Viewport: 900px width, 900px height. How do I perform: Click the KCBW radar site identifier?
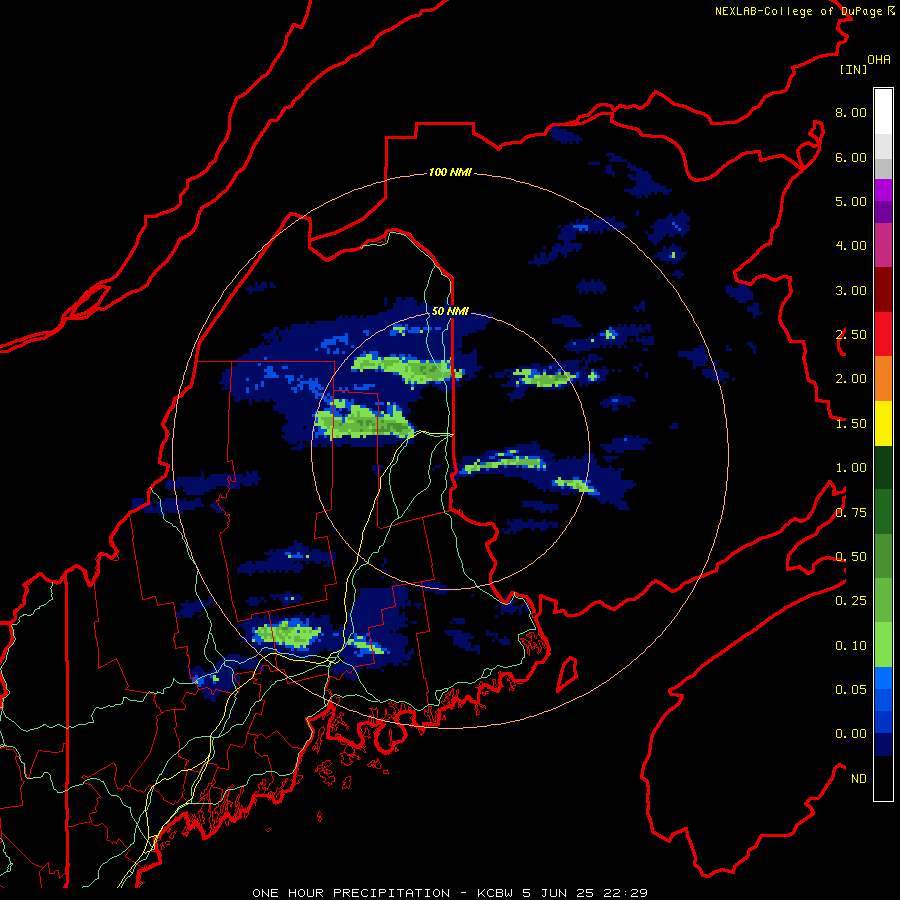coord(495,893)
